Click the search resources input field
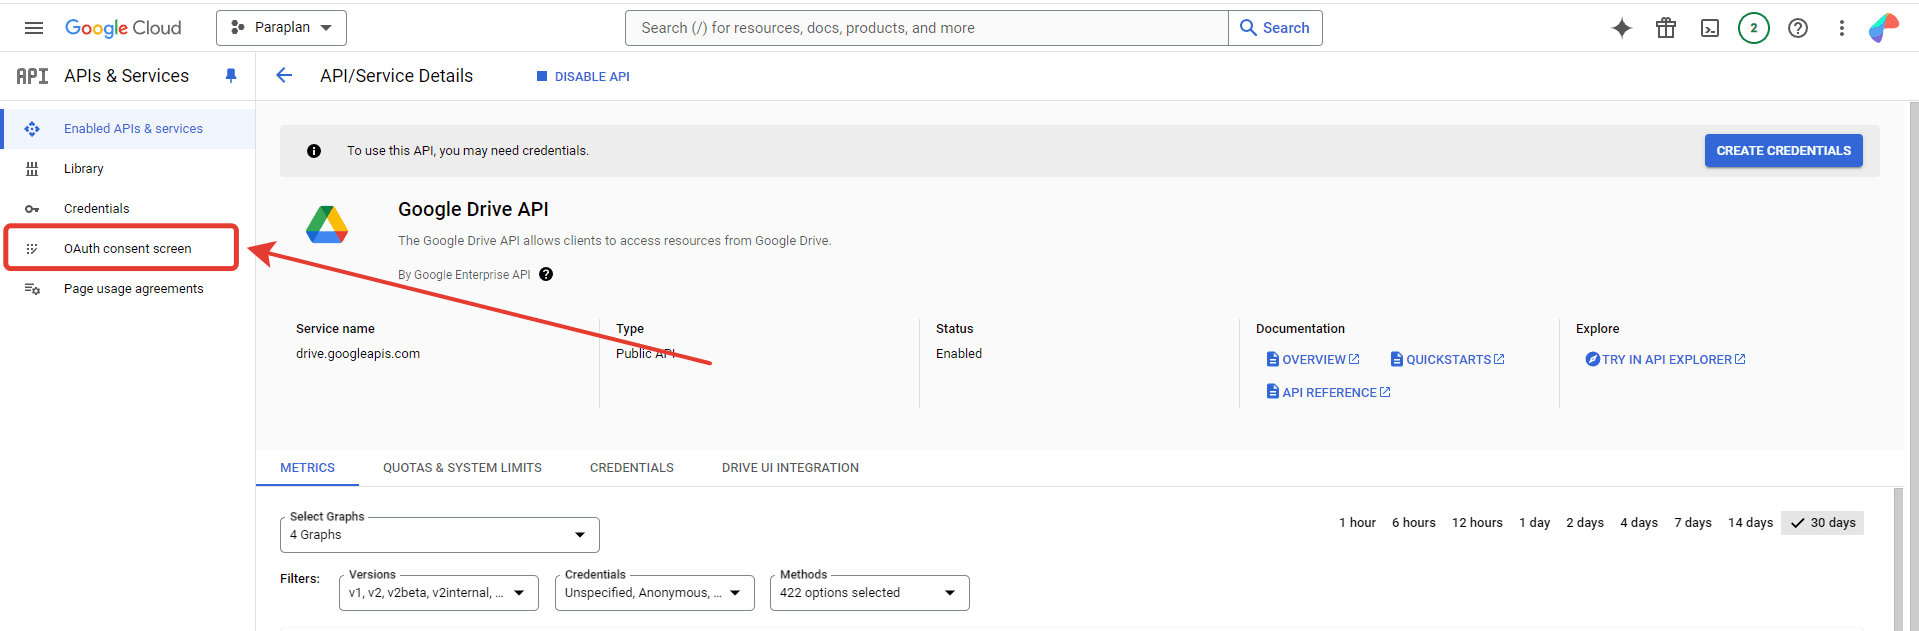Viewport: 1919px width, 631px height. click(926, 28)
